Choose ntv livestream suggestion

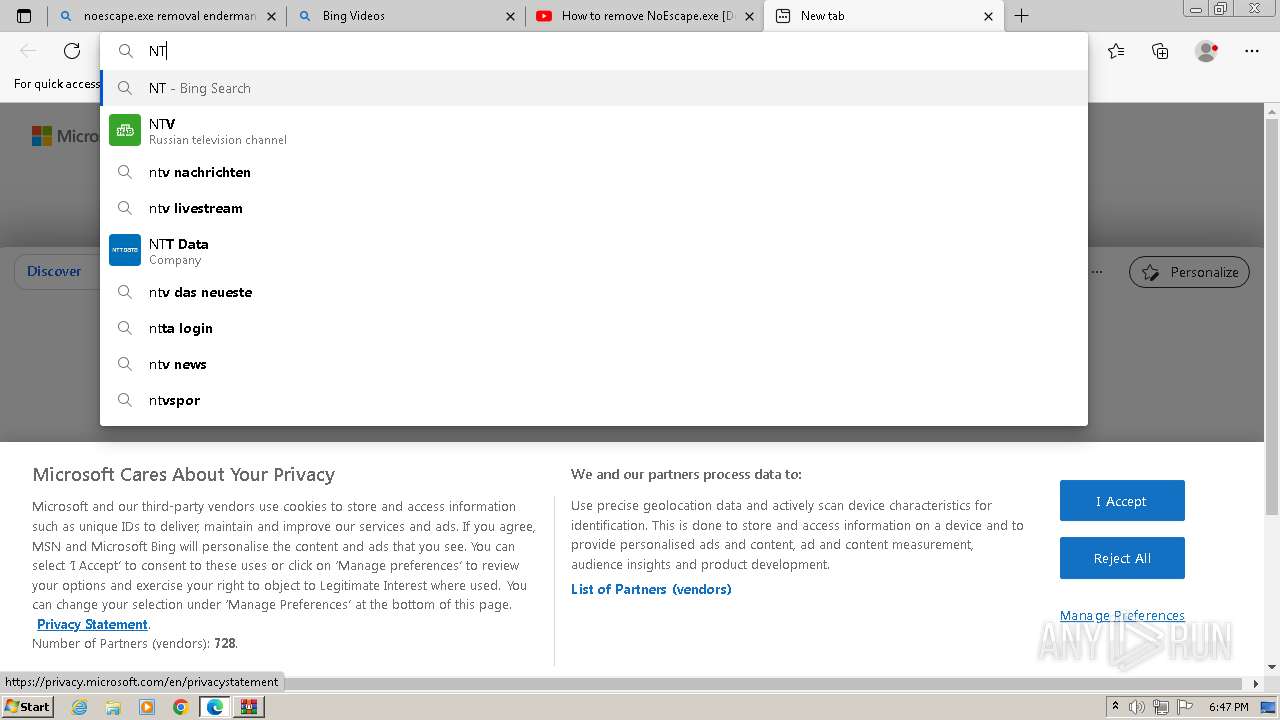point(594,208)
